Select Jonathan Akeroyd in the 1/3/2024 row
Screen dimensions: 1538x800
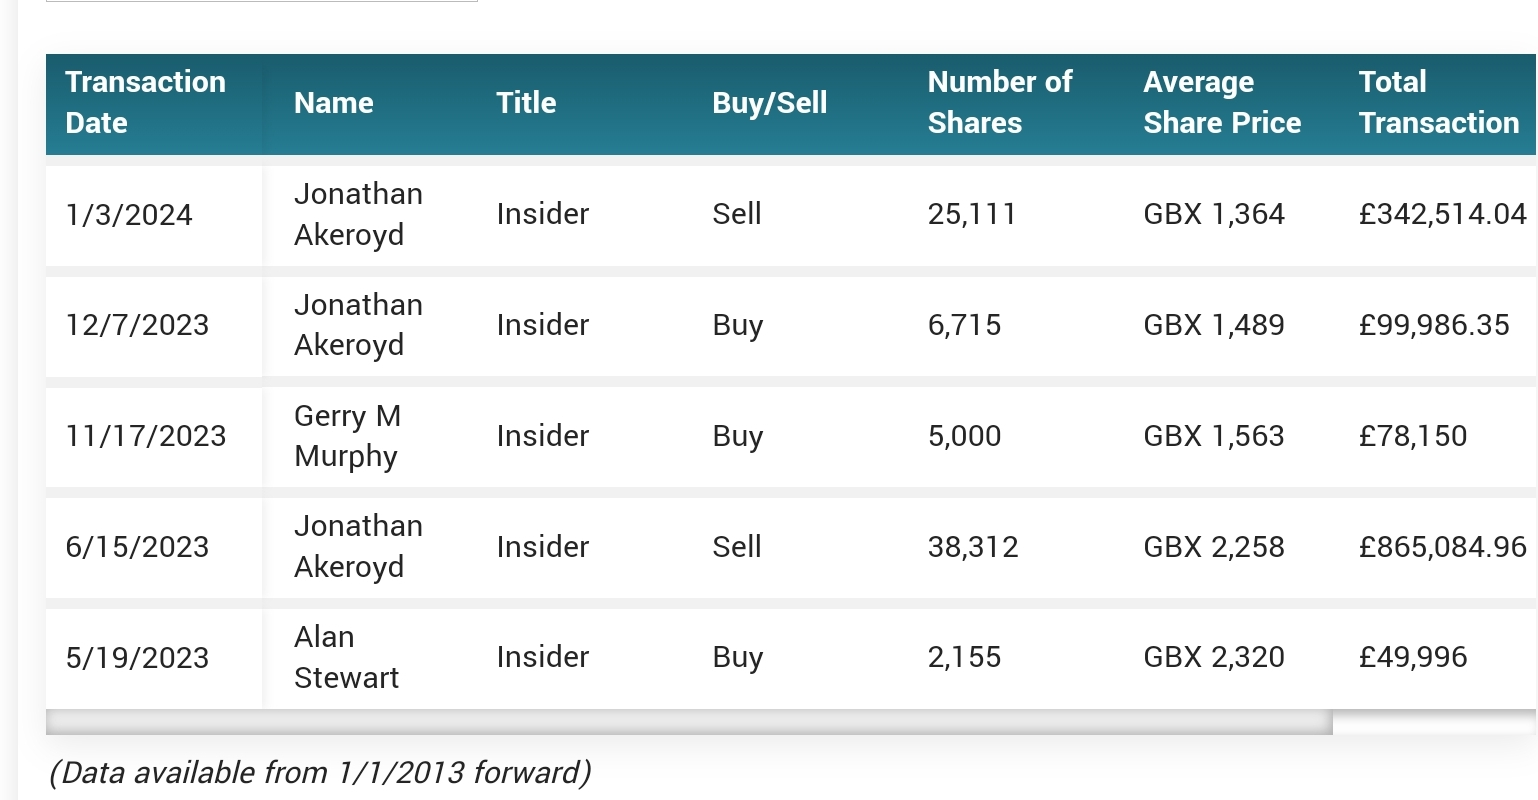tap(358, 214)
